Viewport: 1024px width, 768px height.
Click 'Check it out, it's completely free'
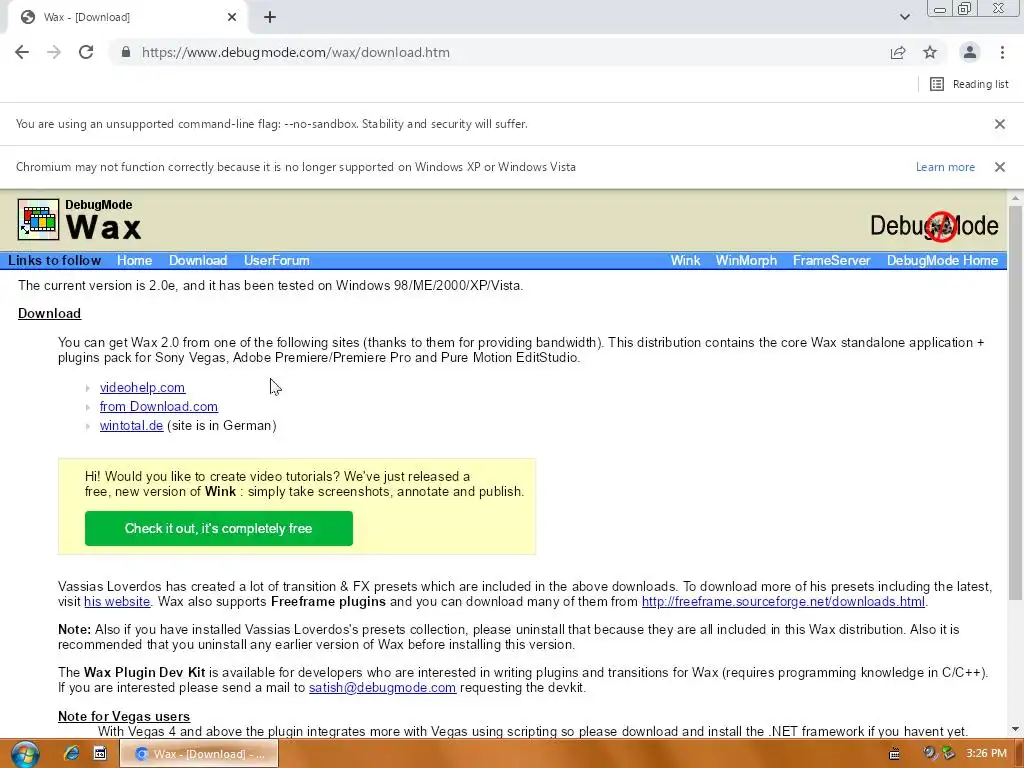(219, 528)
